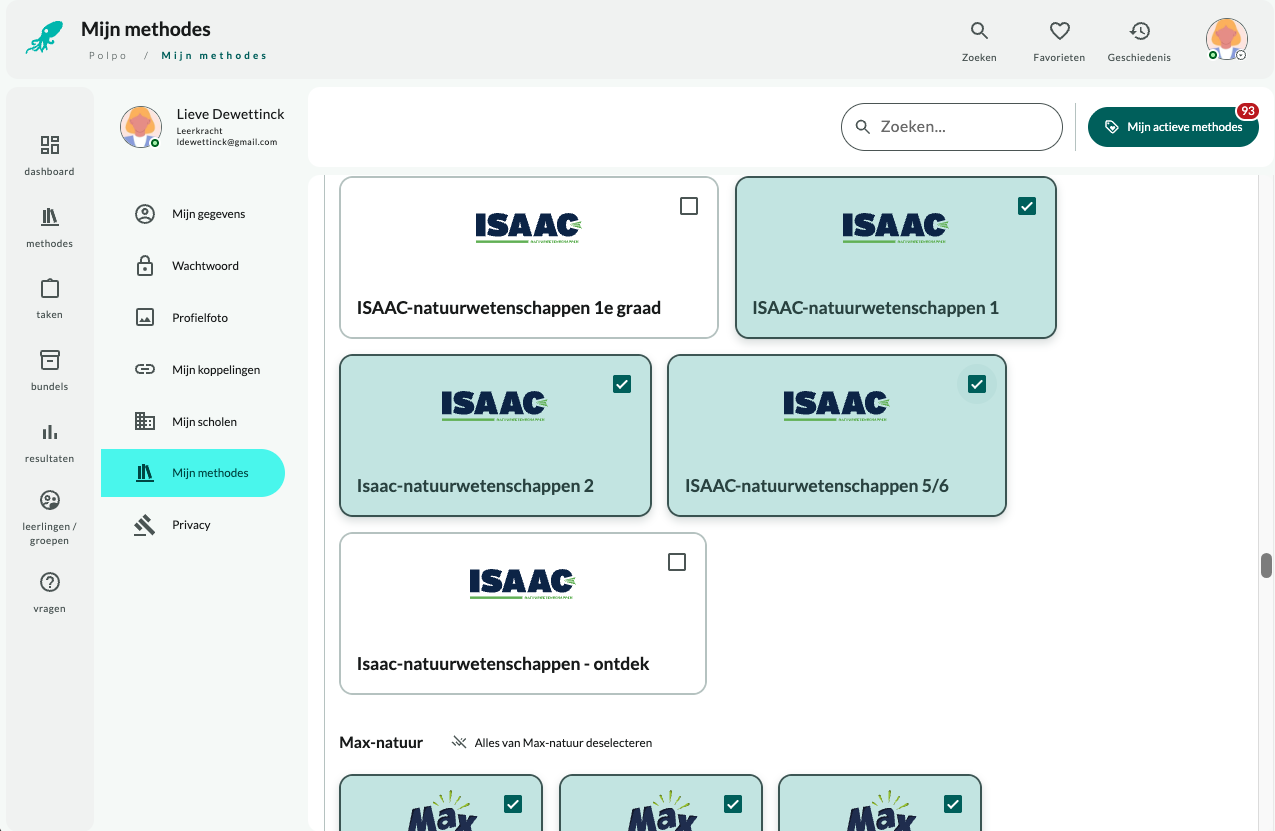Open Geschiedenis history icon

pyautogui.click(x=1139, y=31)
